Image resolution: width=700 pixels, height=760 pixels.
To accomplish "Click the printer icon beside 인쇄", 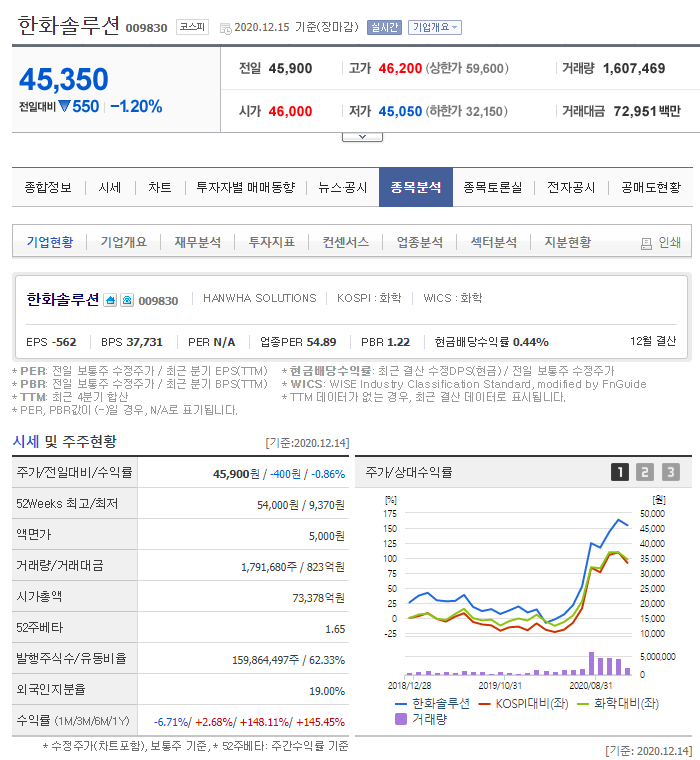I will pos(646,243).
